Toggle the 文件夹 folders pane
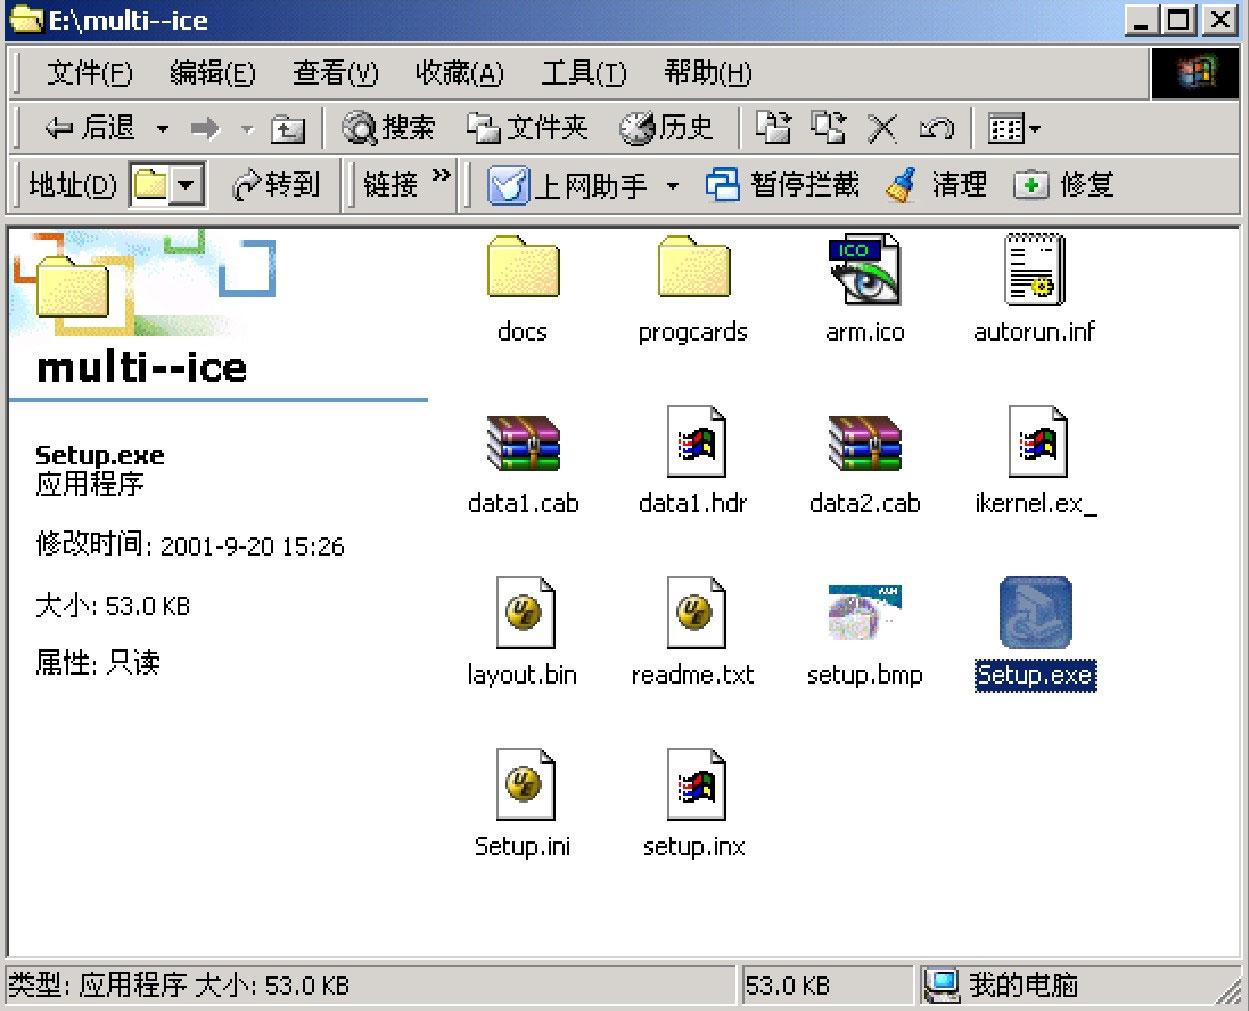 click(x=527, y=128)
